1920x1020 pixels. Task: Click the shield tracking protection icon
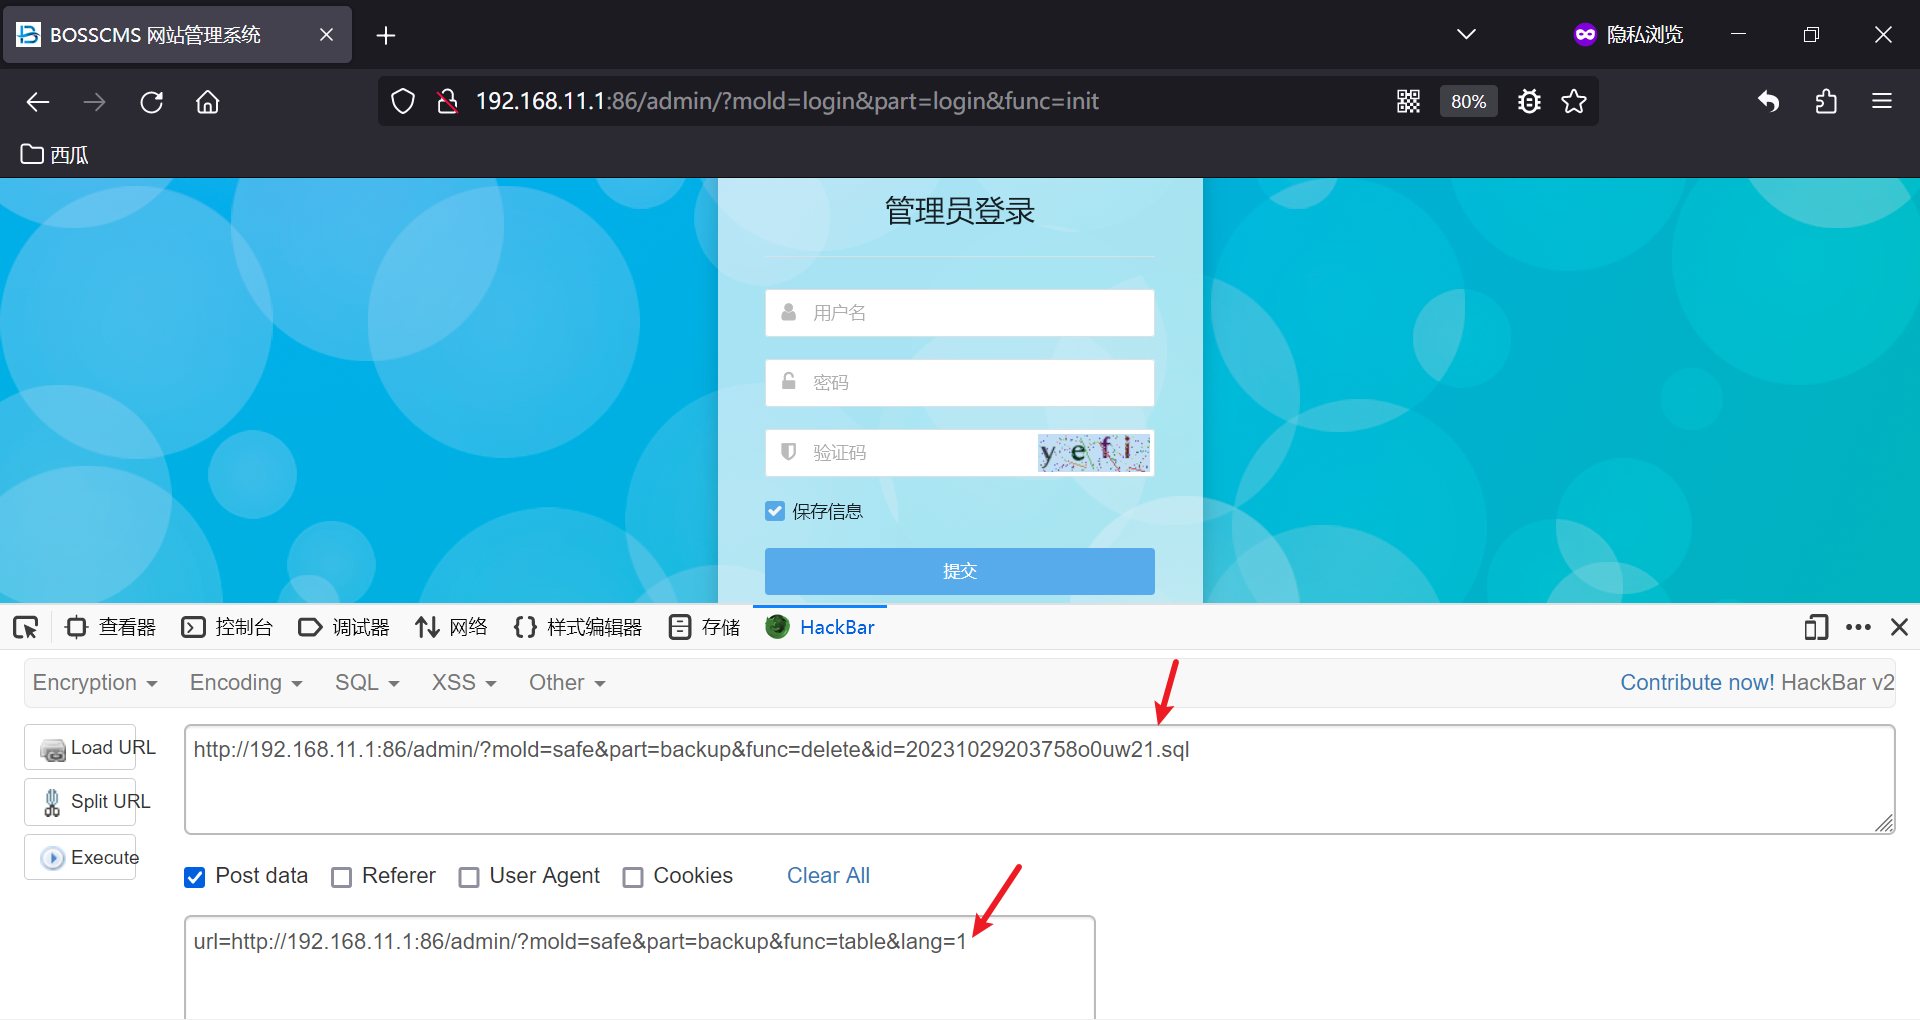tap(403, 101)
